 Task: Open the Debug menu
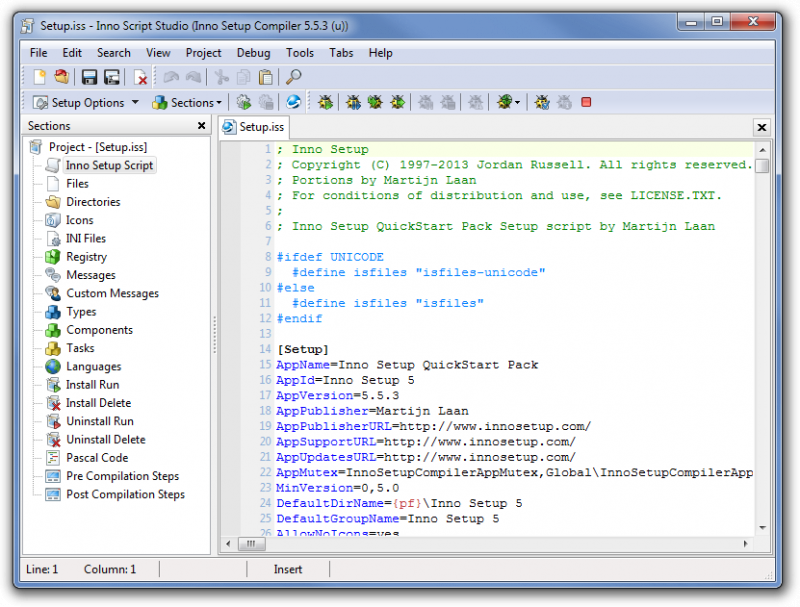click(254, 53)
